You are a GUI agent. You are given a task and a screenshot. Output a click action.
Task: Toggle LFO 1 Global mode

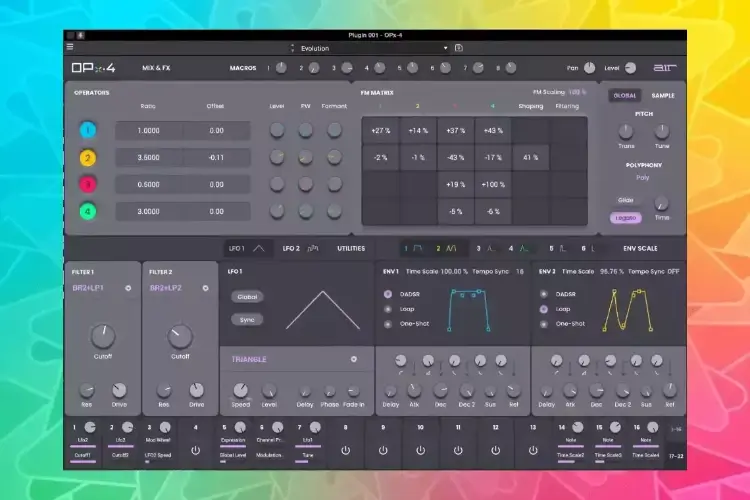(x=247, y=297)
